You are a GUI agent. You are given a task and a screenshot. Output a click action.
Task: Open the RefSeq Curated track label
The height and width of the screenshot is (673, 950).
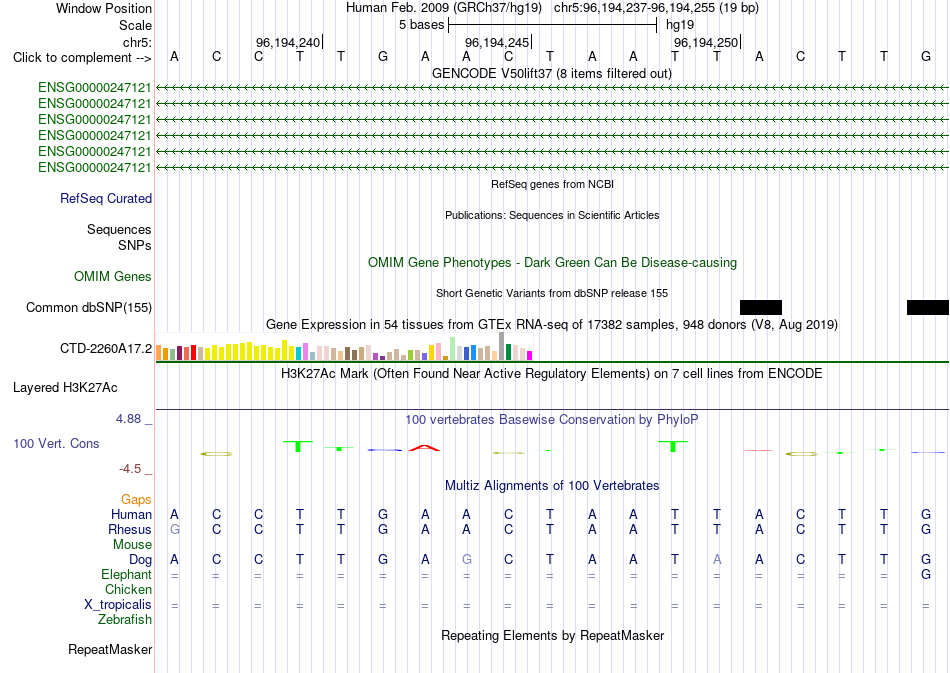pyautogui.click(x=106, y=198)
